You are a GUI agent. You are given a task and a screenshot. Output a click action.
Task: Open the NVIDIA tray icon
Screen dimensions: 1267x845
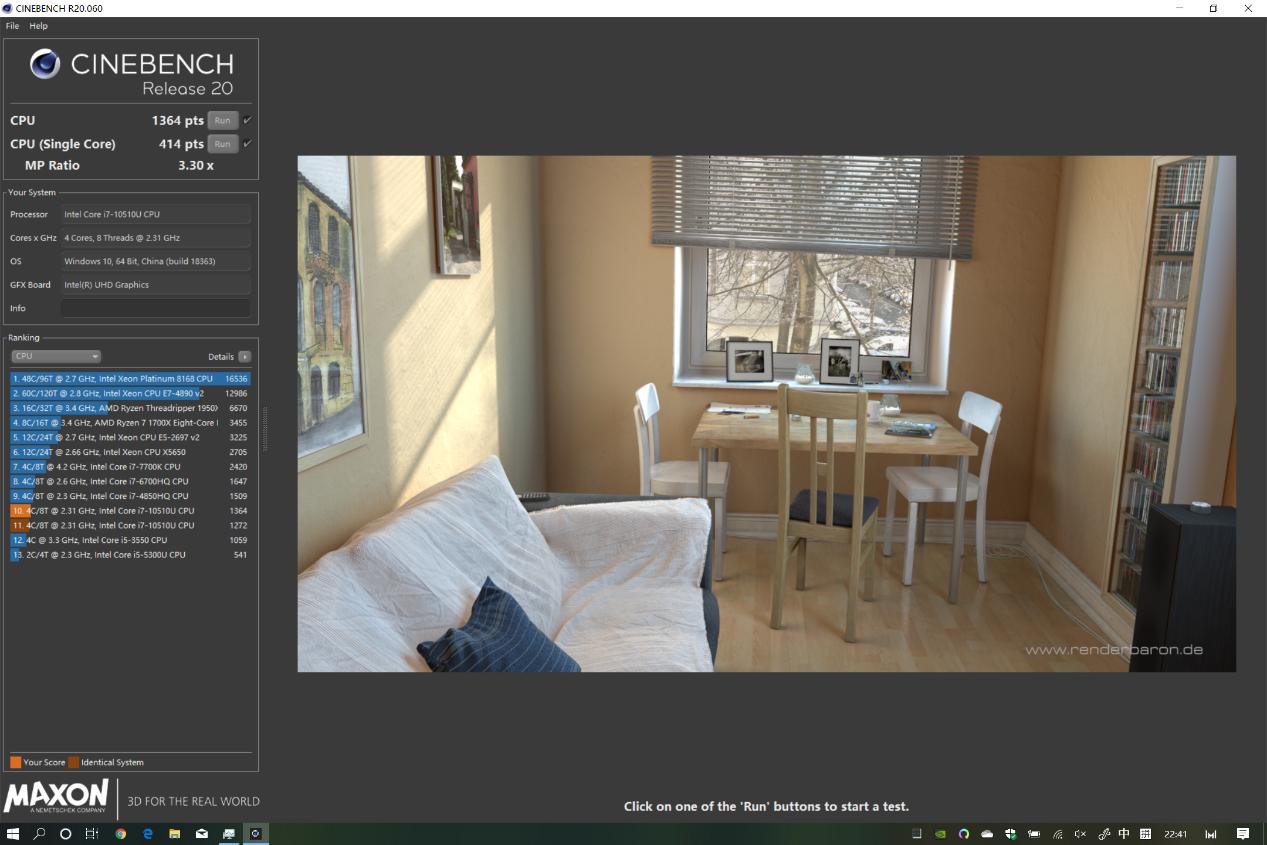pyautogui.click(x=940, y=833)
